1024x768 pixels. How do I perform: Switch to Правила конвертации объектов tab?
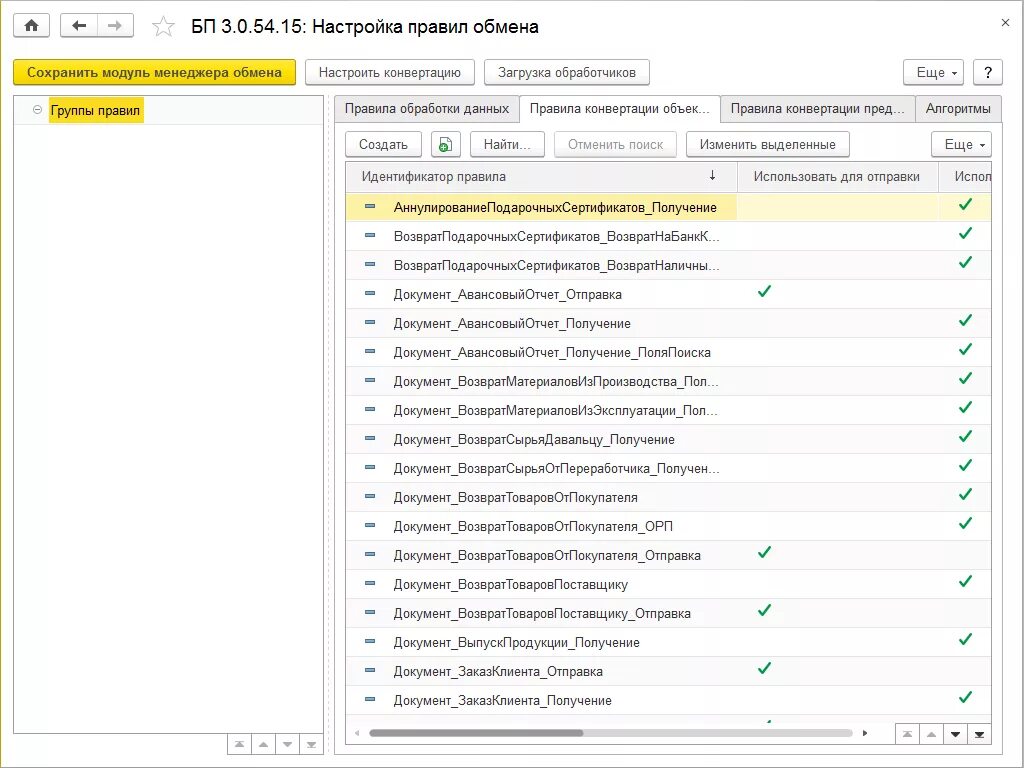pos(619,108)
